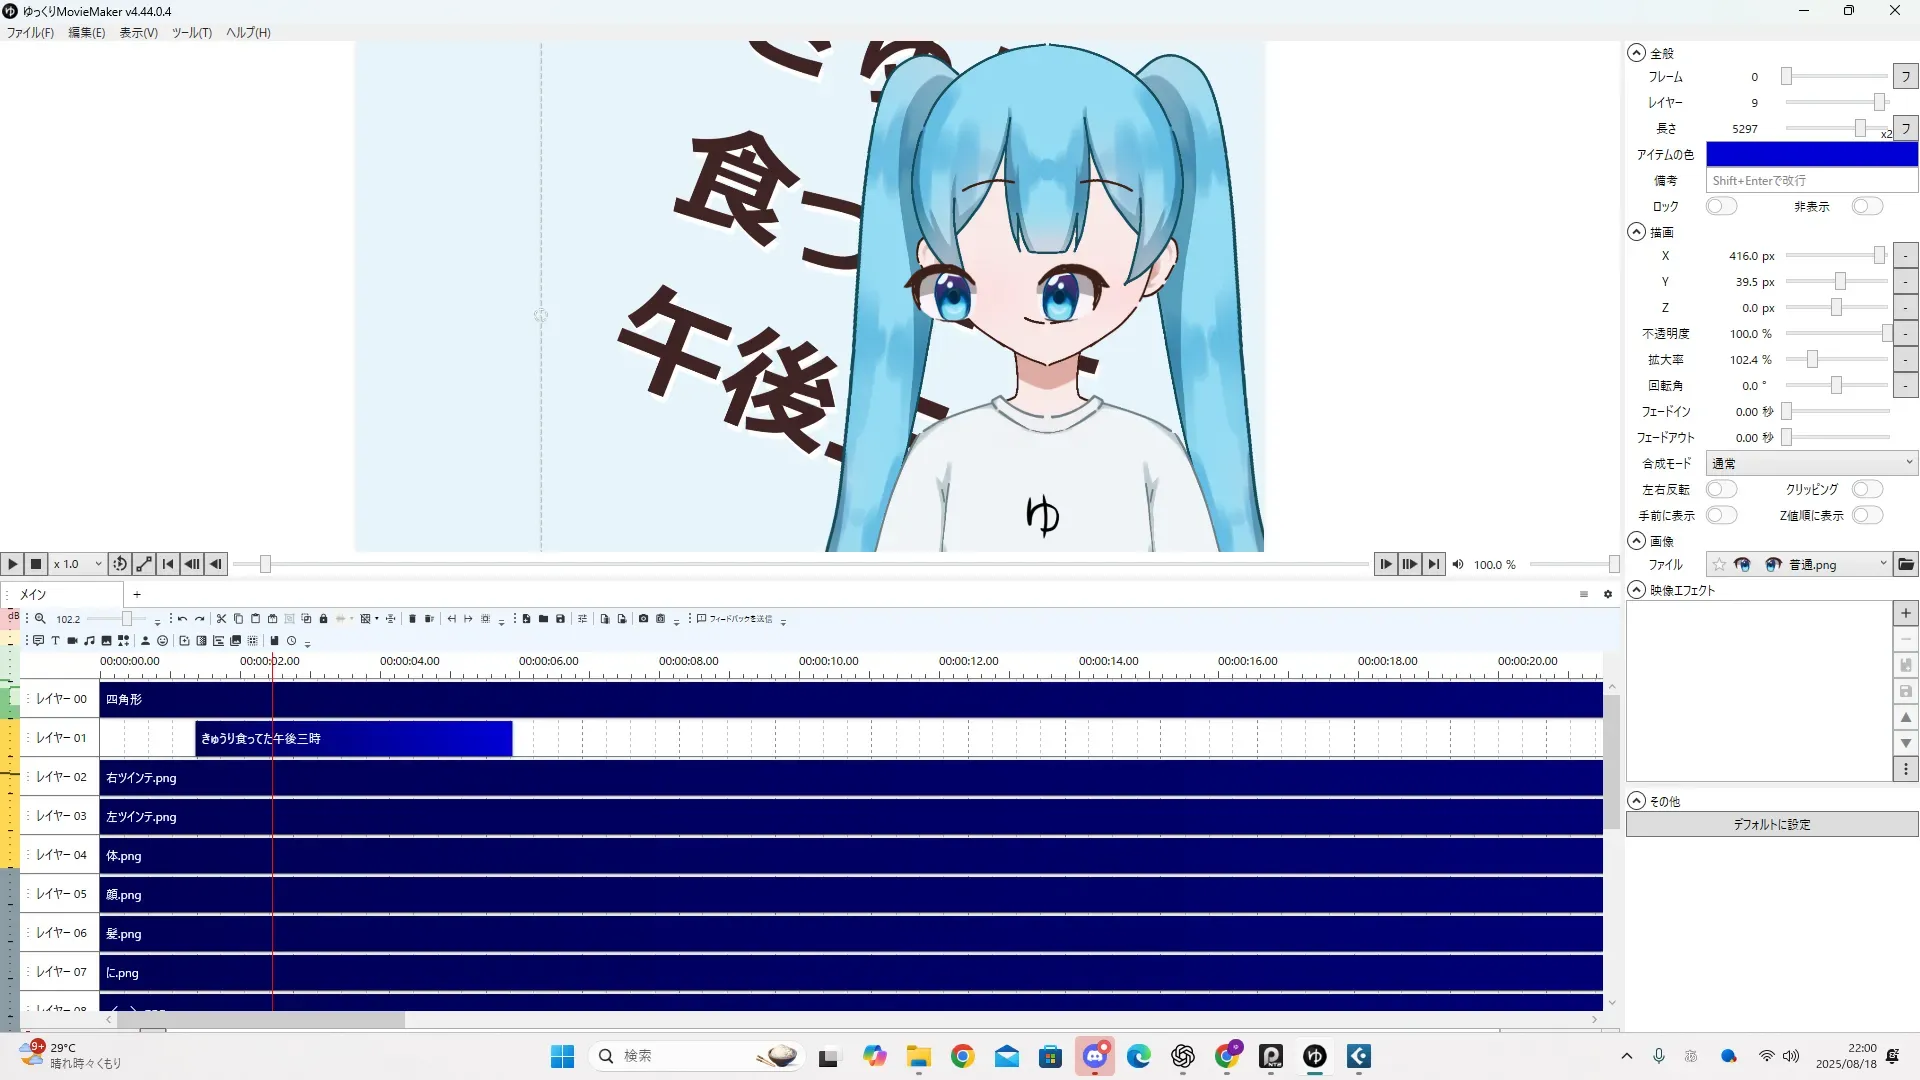Click the camera snapshot icon in toolbar
Image resolution: width=1920 pixels, height=1080 pixels.
(x=643, y=619)
